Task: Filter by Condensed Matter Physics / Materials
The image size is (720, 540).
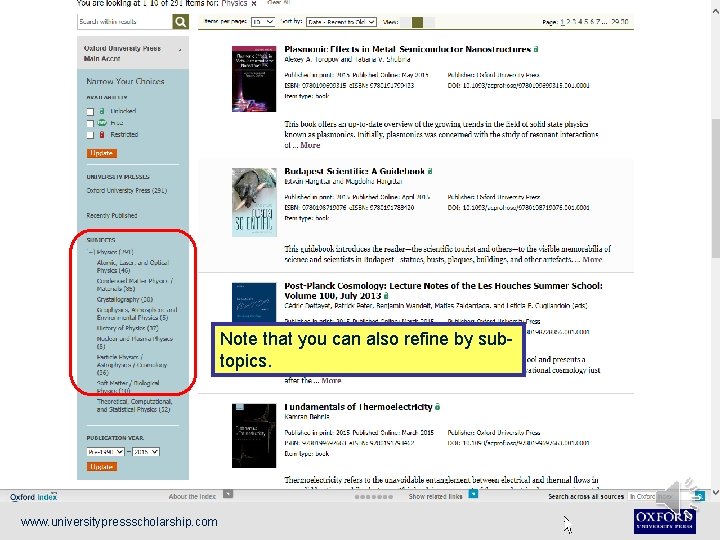Action: (135, 285)
